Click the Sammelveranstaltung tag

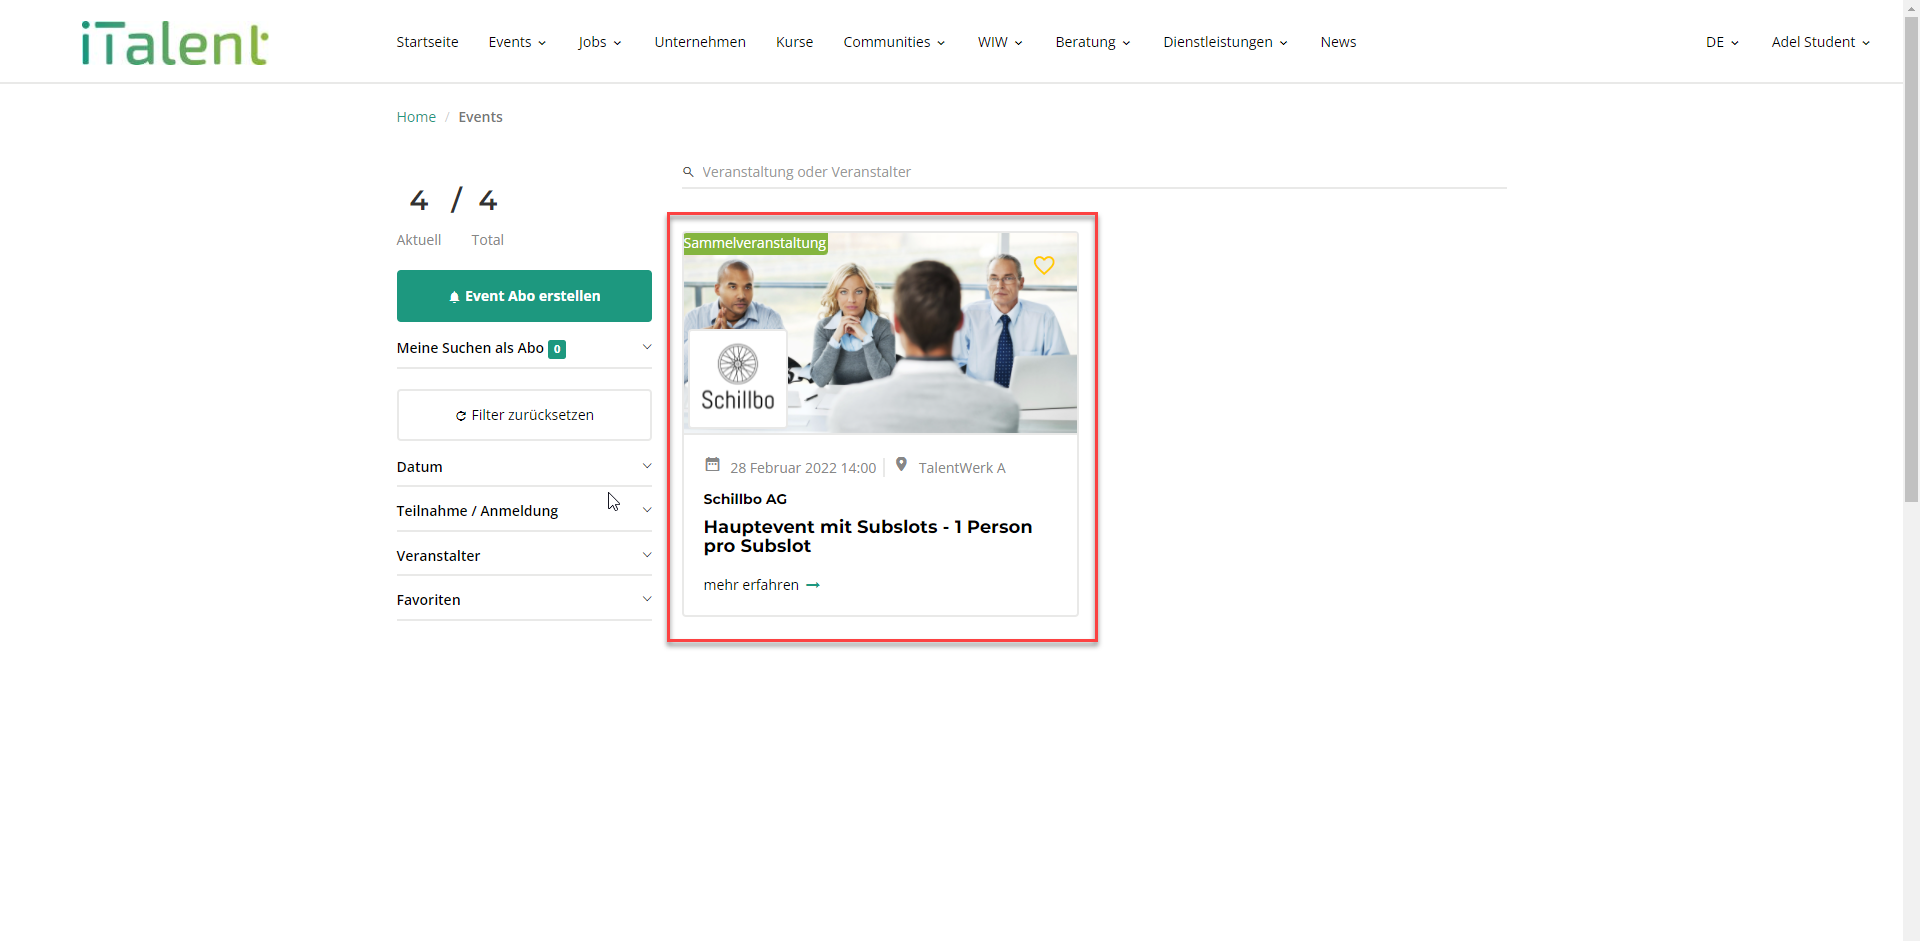click(x=755, y=243)
